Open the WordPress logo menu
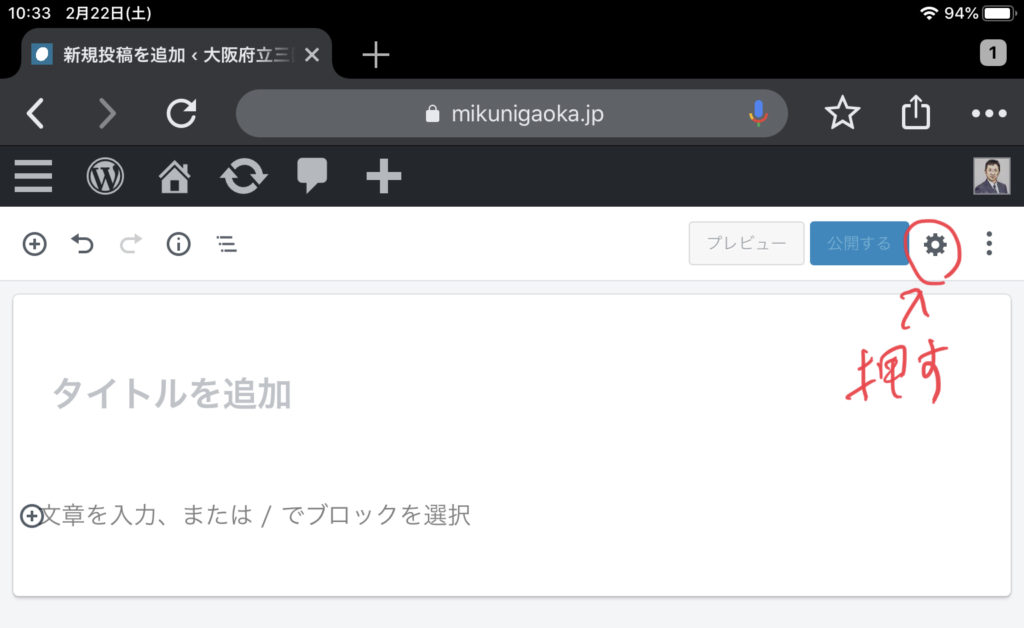This screenshot has height=628, width=1024. coord(105,176)
